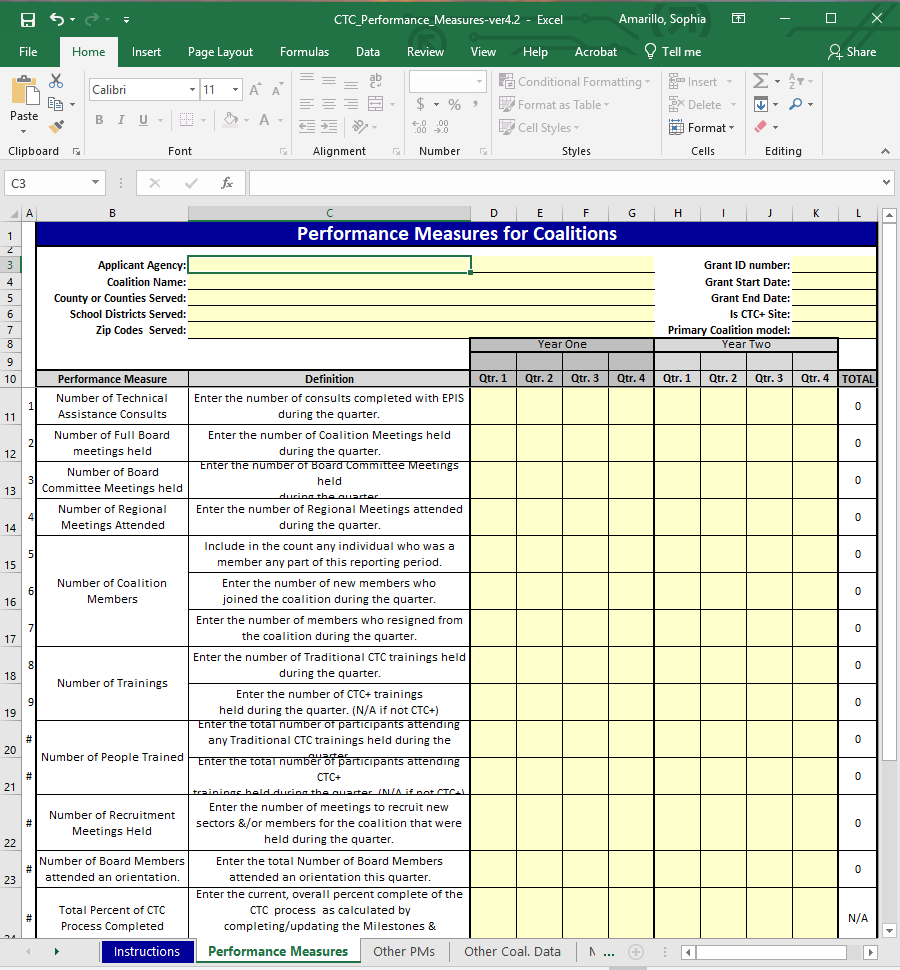
Task: Click the Share button
Action: tap(852, 52)
